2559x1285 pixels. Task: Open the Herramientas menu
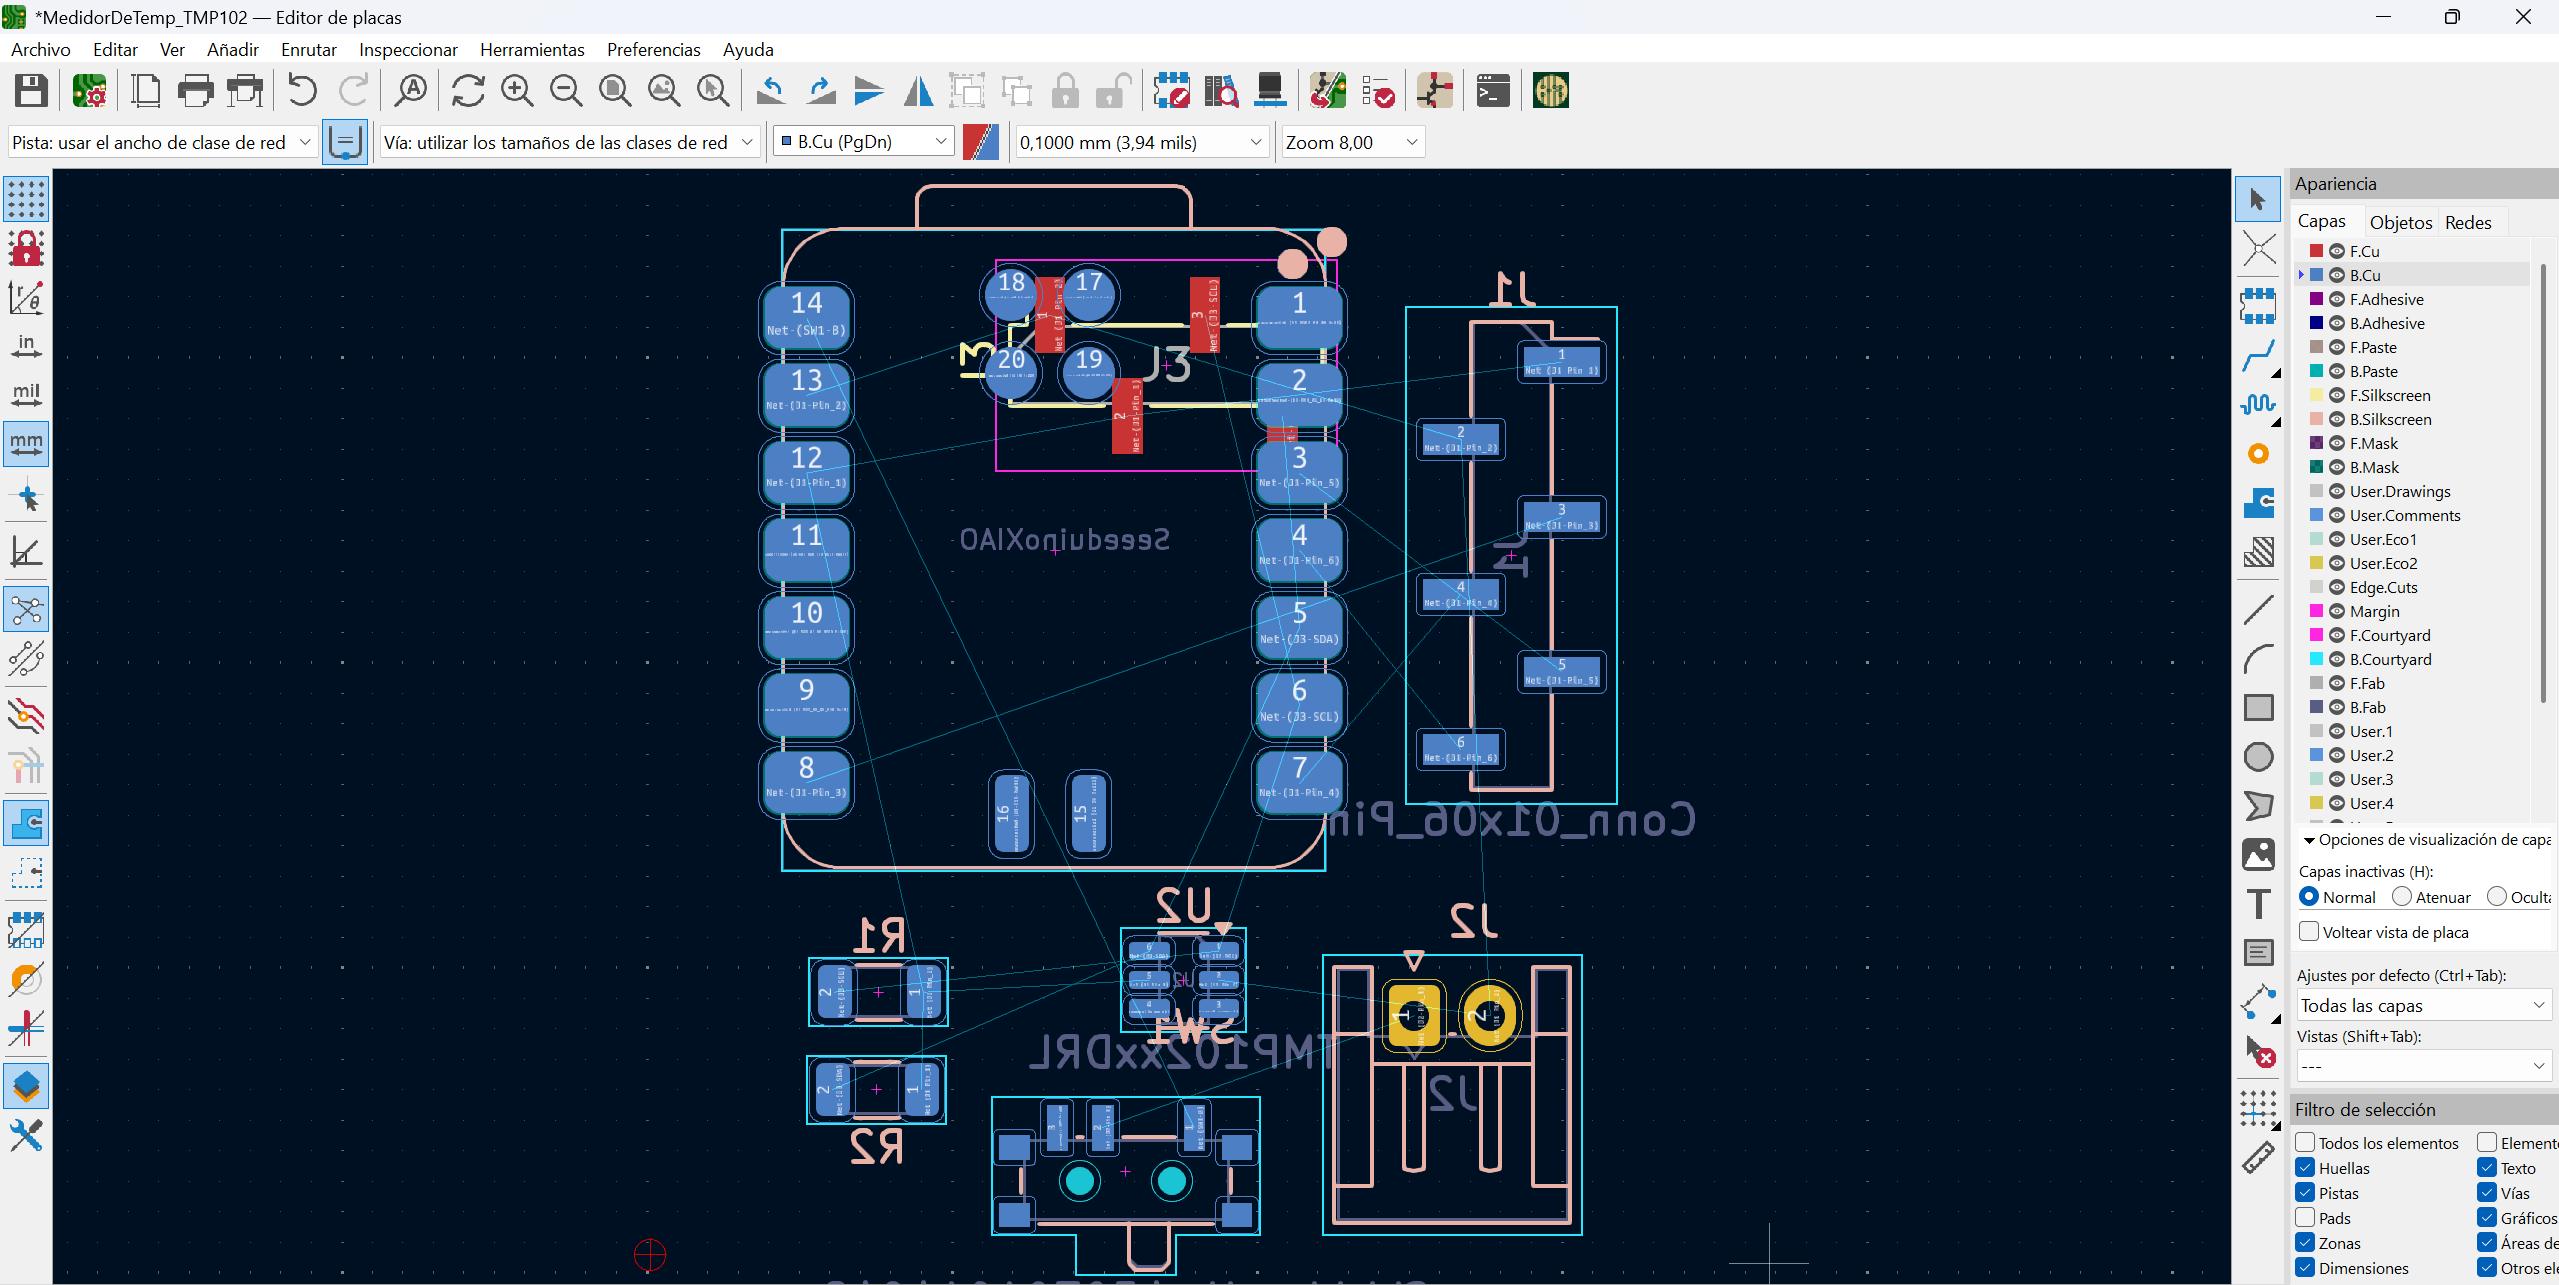(x=532, y=49)
